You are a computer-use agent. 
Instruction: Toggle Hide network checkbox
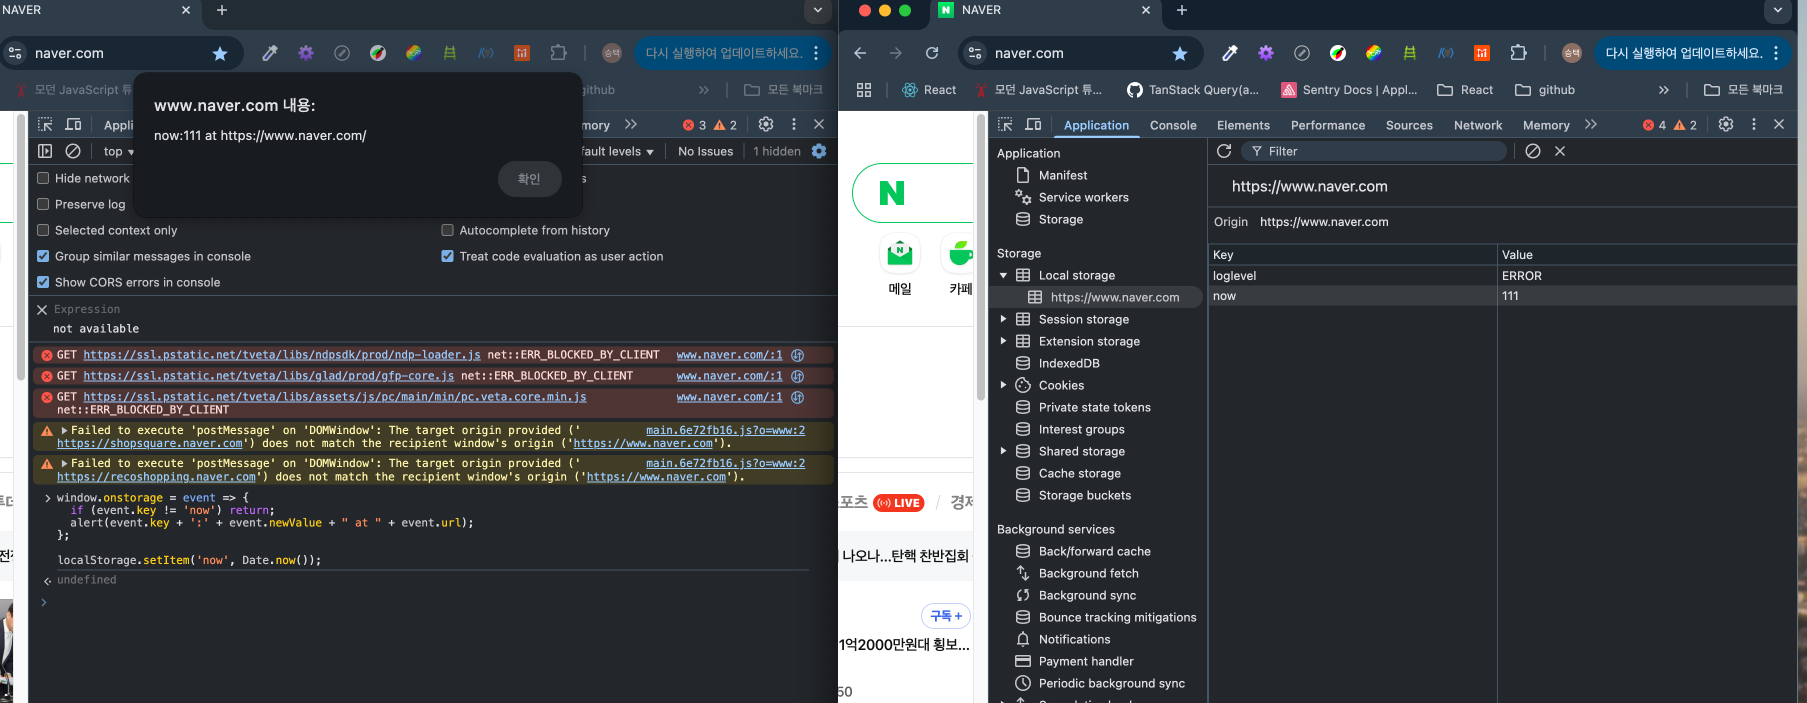pyautogui.click(x=43, y=178)
